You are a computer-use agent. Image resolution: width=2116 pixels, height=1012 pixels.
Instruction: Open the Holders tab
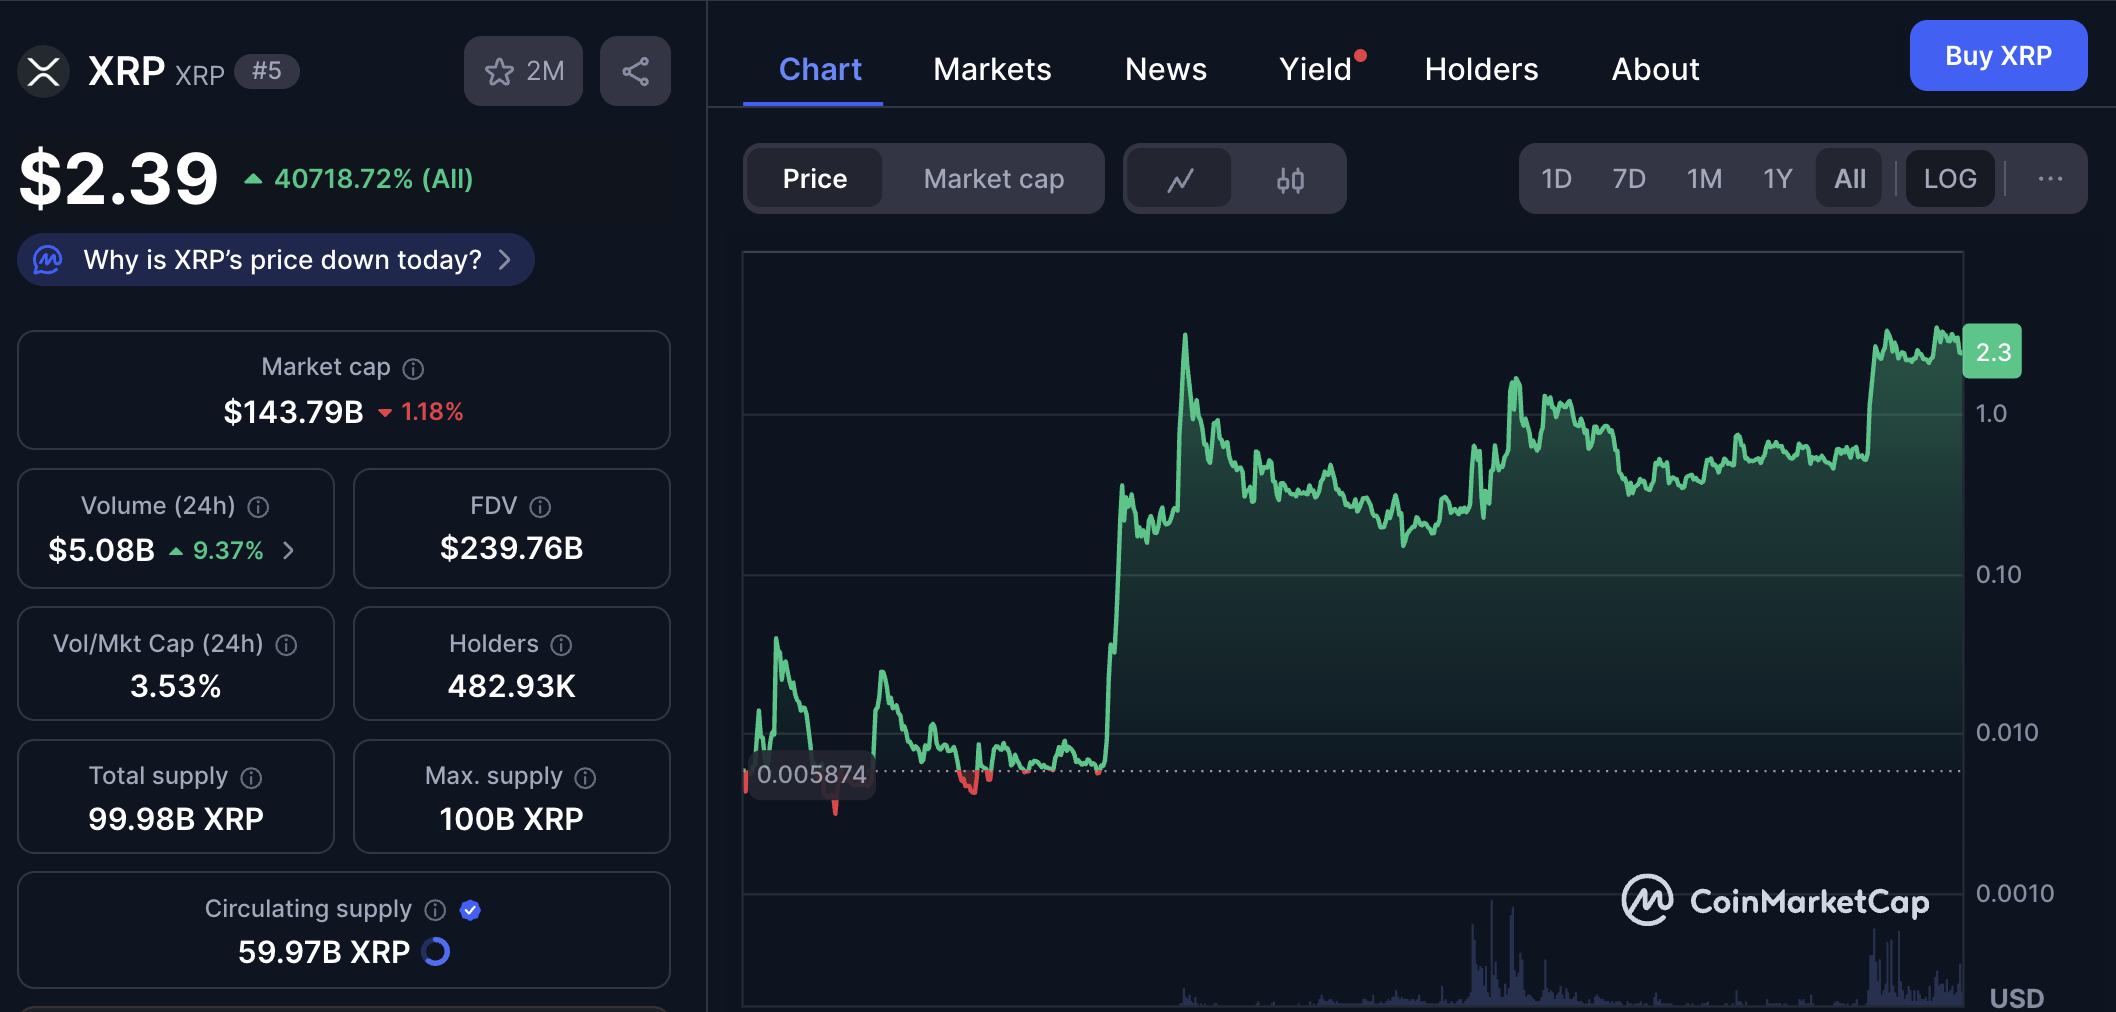pyautogui.click(x=1481, y=69)
